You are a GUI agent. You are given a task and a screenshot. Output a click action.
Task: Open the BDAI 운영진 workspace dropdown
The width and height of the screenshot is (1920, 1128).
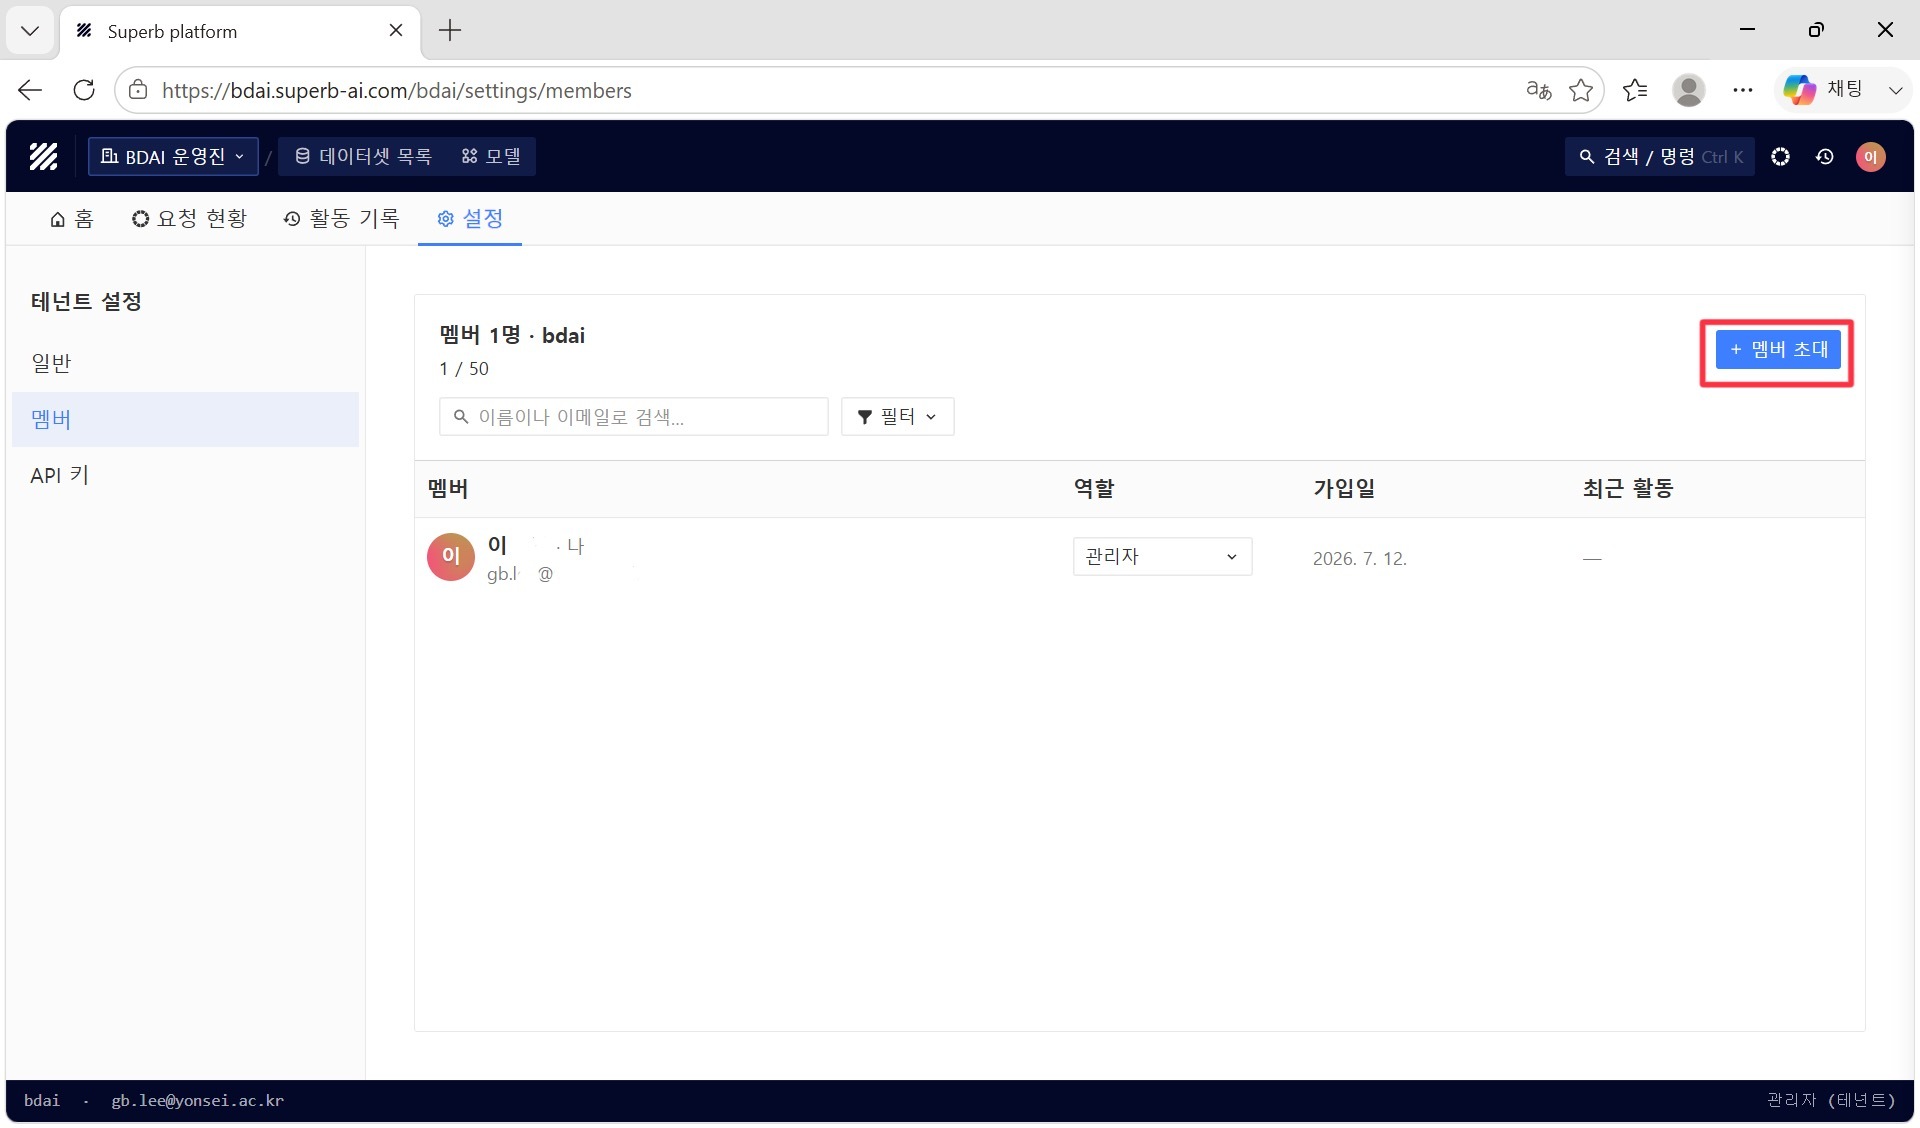[173, 156]
